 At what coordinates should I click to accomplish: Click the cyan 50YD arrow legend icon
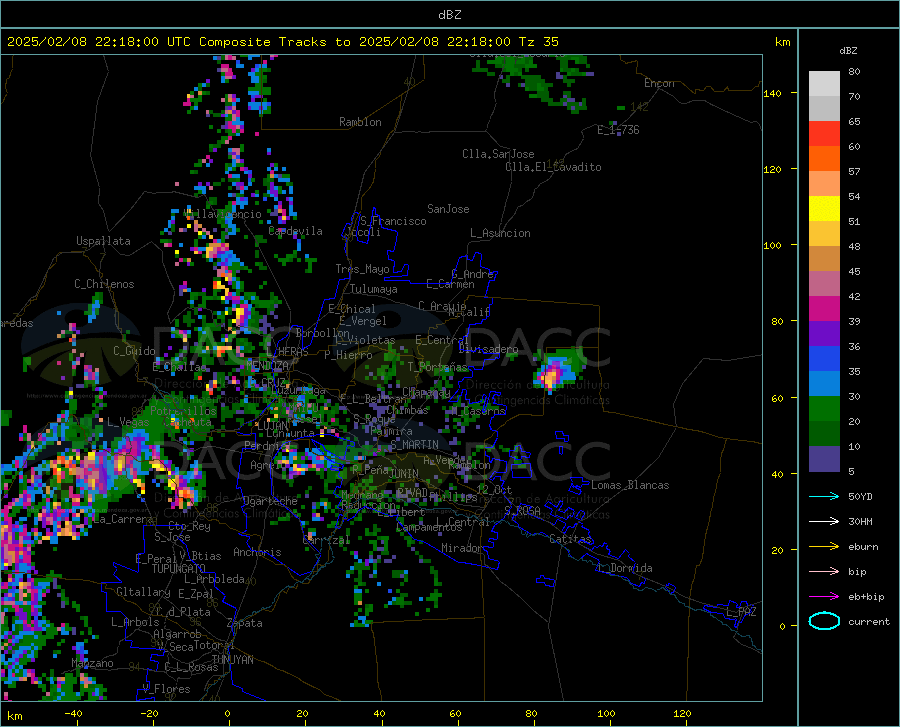[x=824, y=496]
